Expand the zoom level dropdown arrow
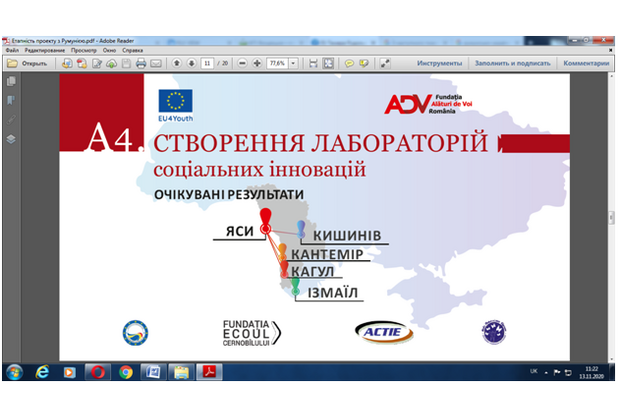Screen dimensions: 620x420 tap(293, 63)
